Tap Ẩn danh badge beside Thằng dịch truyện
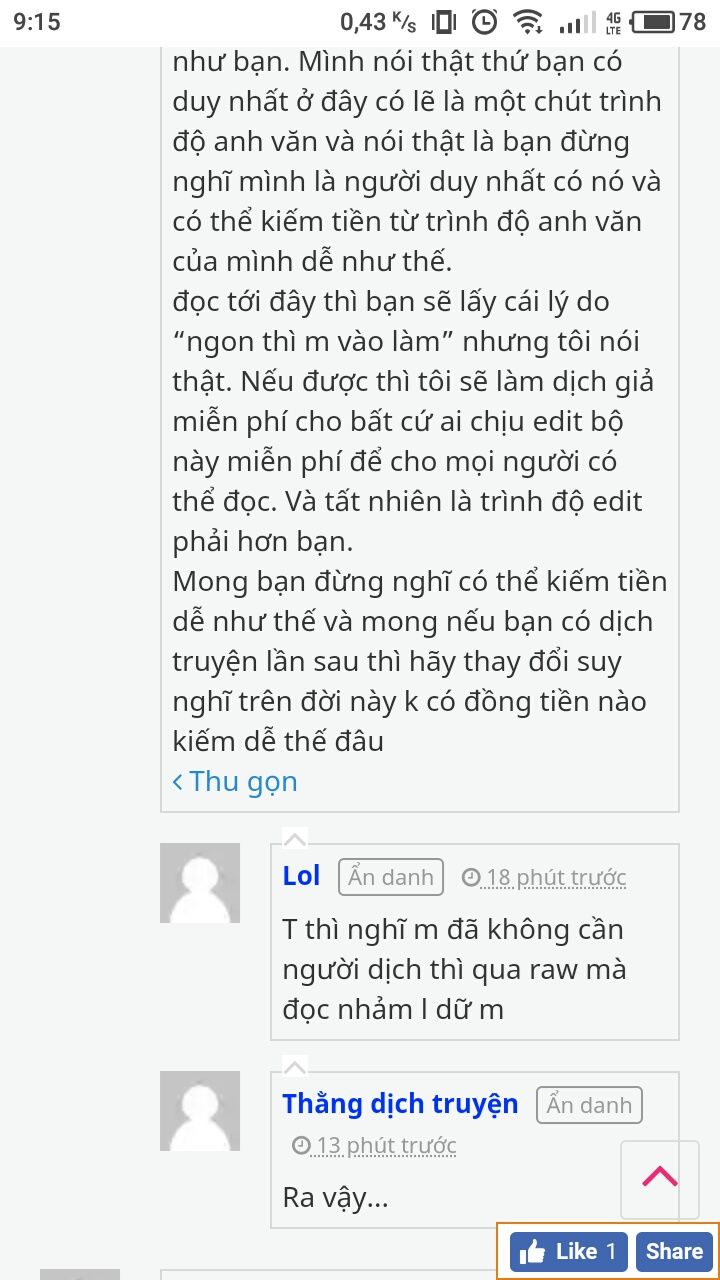 click(589, 1105)
